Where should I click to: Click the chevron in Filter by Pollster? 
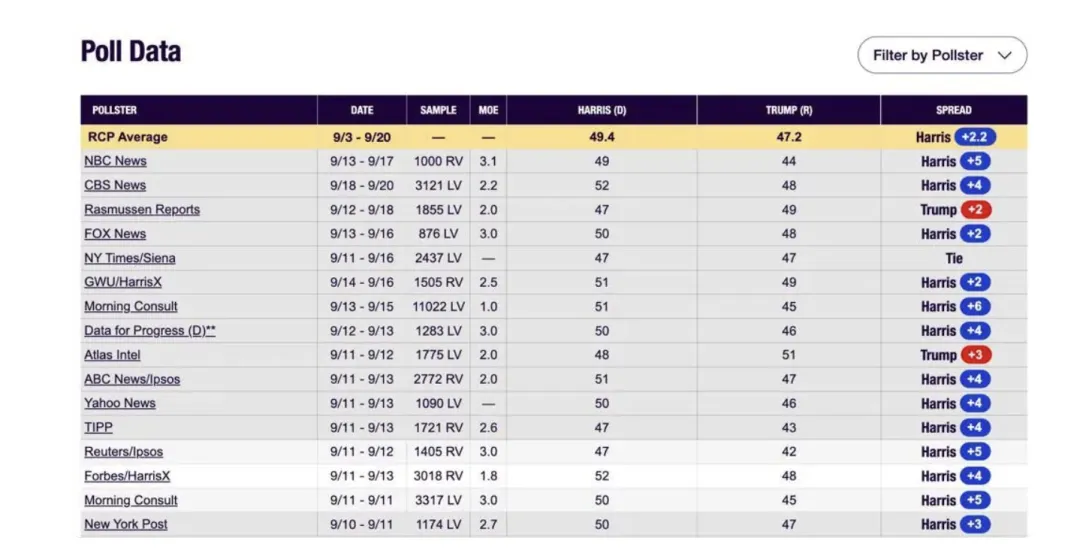pyautogui.click(x=1004, y=56)
